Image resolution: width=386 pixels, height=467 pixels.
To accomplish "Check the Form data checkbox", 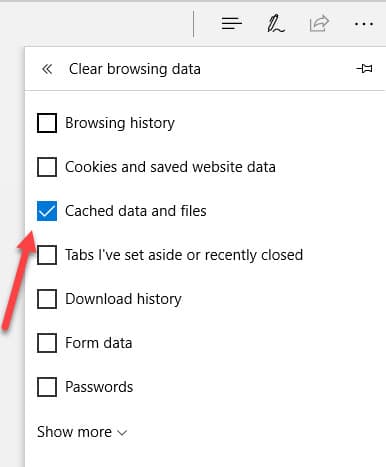I will pos(47,343).
